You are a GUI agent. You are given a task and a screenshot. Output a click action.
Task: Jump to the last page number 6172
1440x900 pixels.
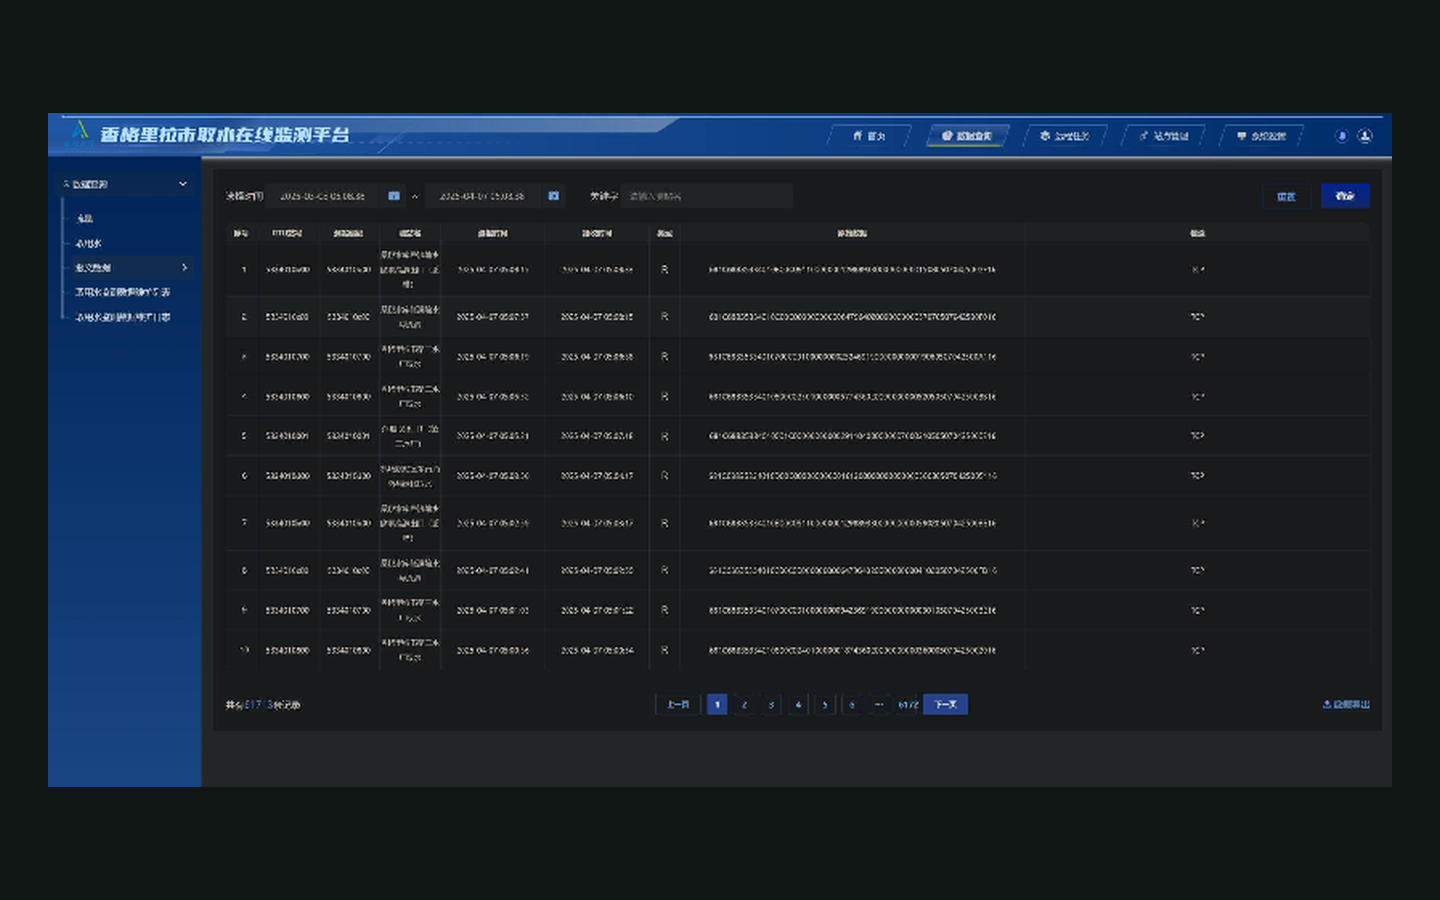907,705
